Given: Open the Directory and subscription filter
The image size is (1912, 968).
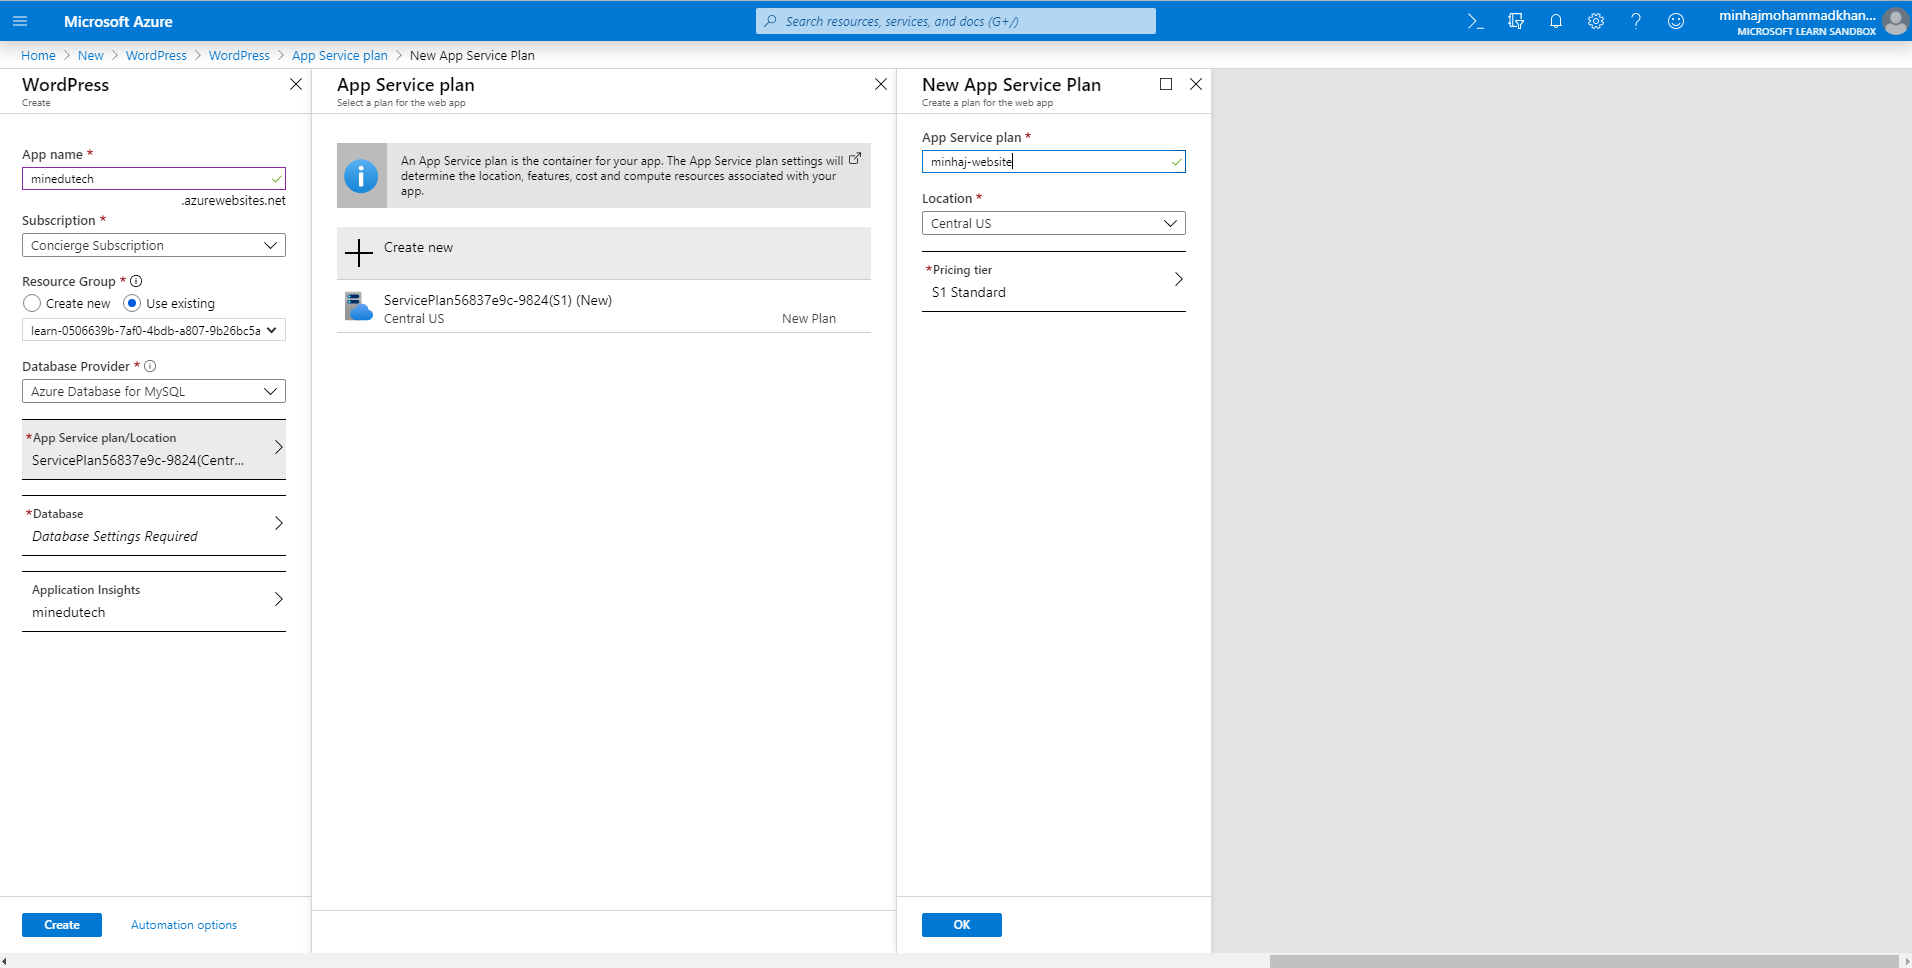Looking at the screenshot, I should click(1516, 21).
